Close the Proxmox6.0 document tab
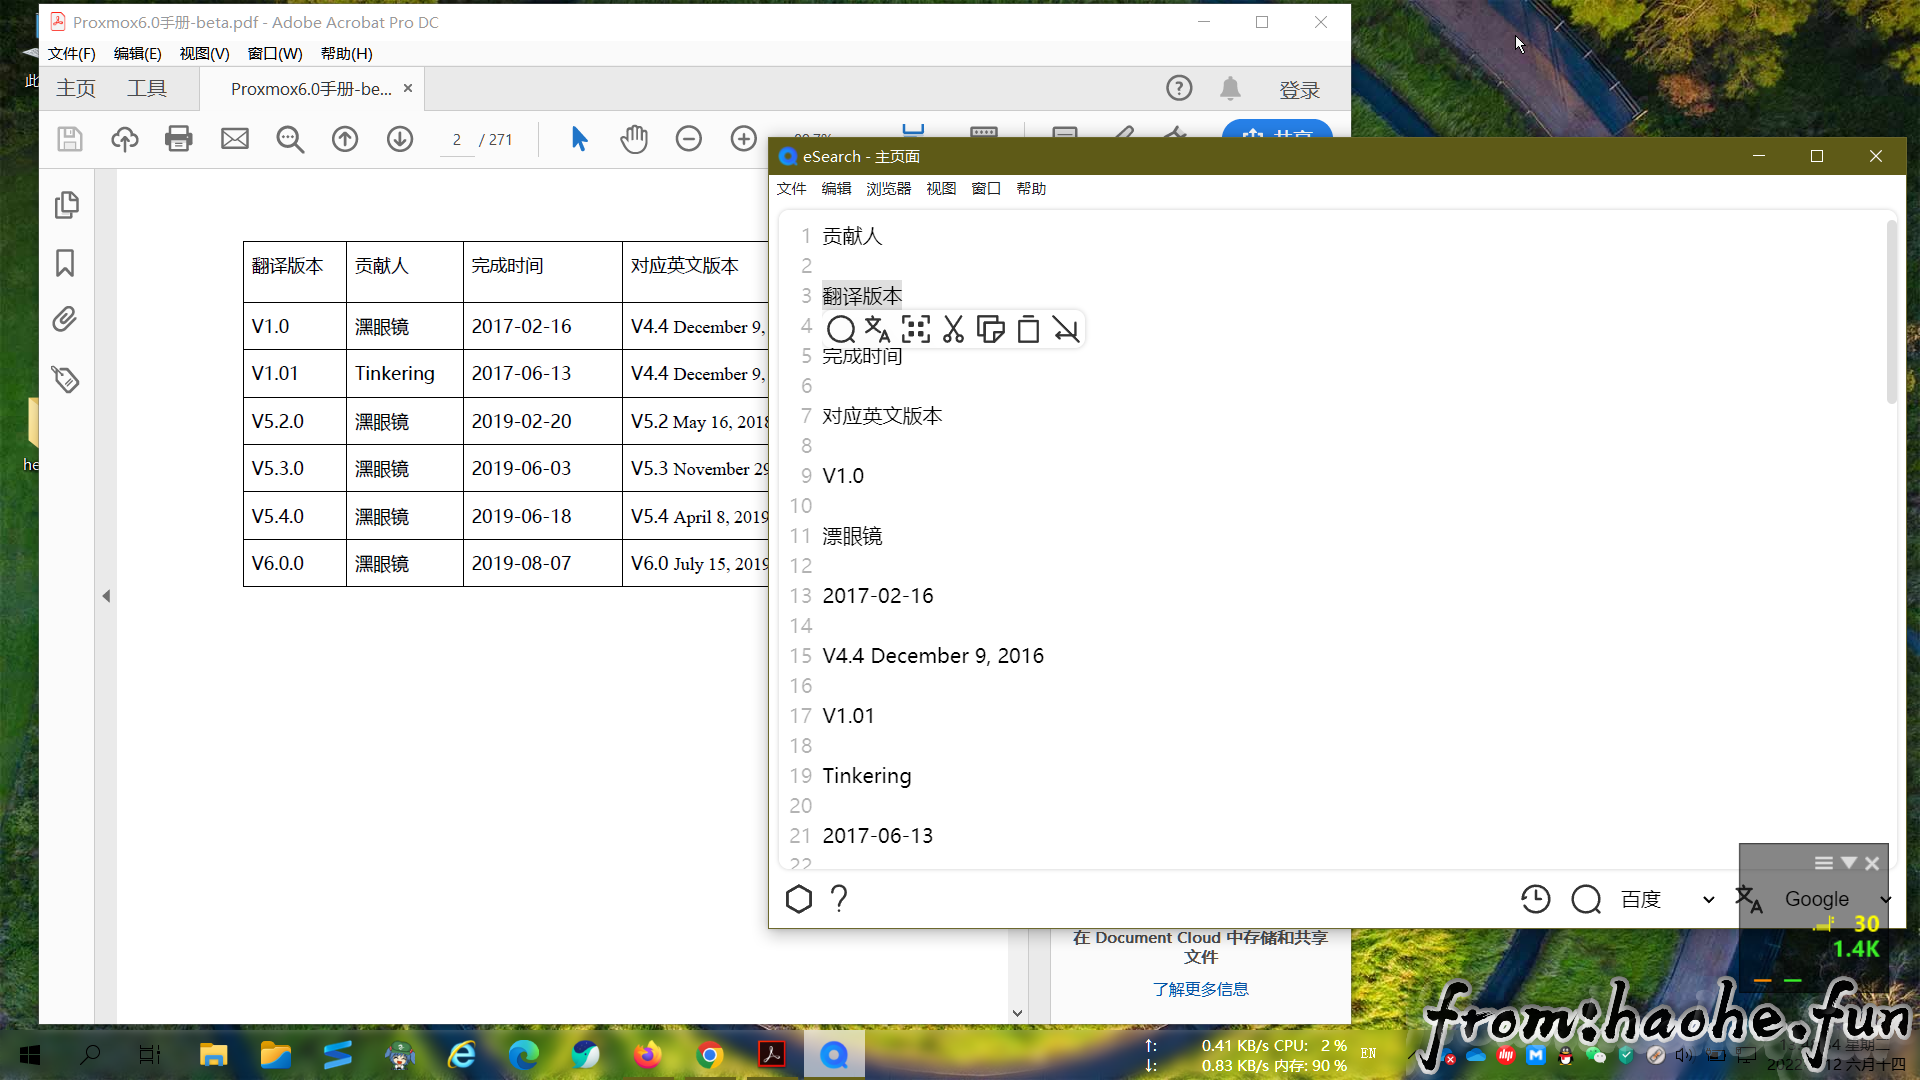Viewport: 1920px width, 1080px height. click(408, 88)
